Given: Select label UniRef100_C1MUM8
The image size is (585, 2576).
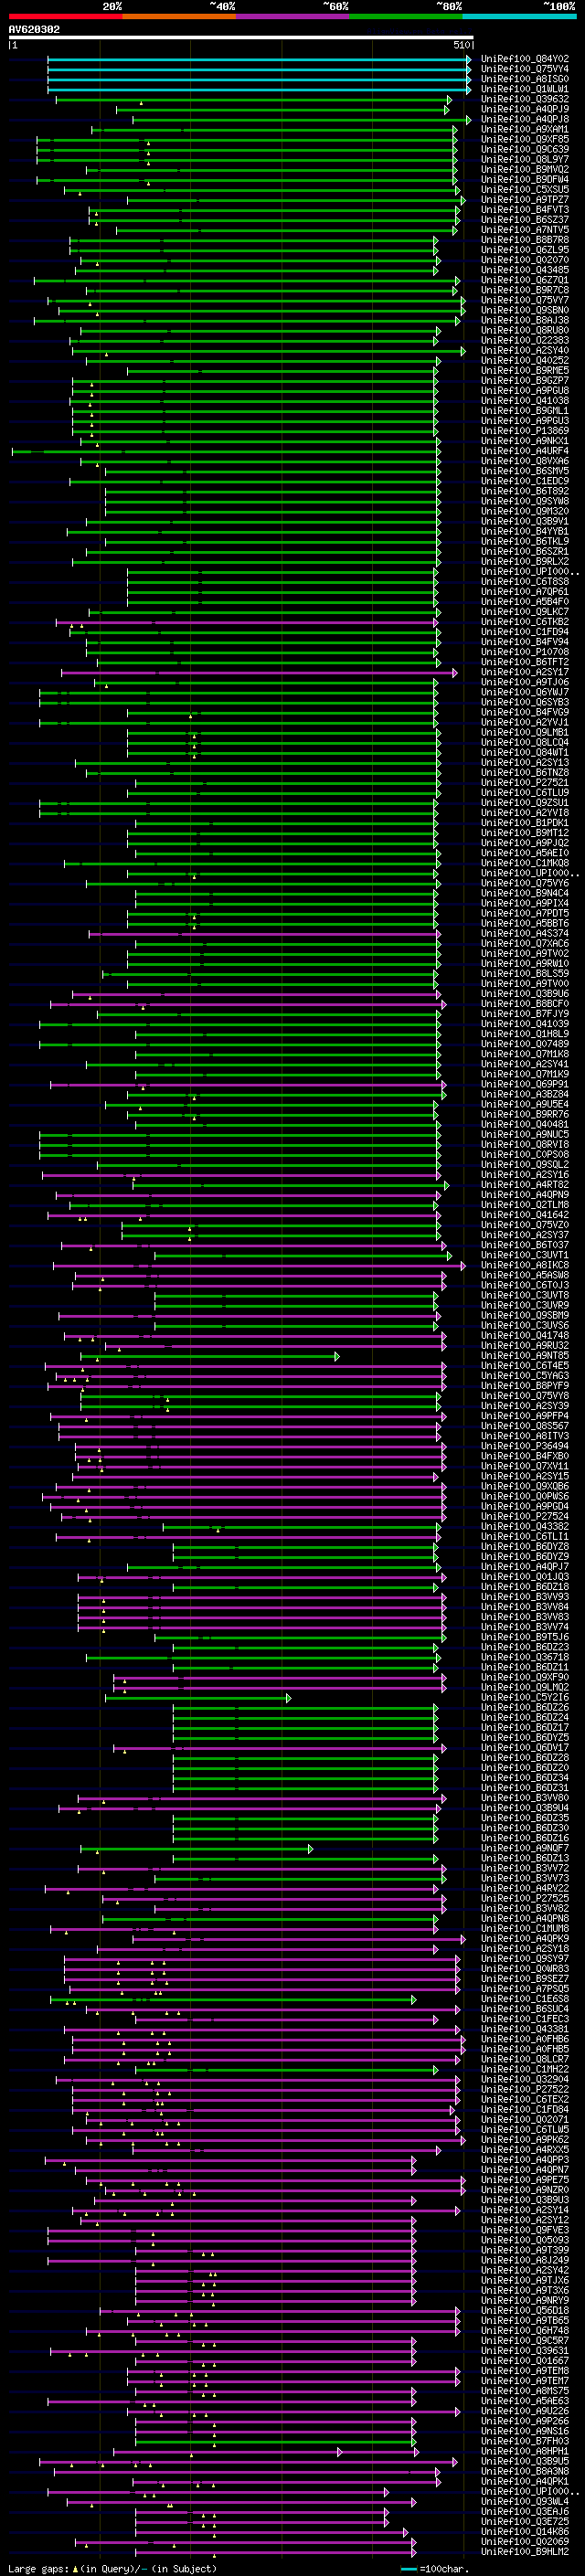Looking at the screenshot, I should point(524,1928).
